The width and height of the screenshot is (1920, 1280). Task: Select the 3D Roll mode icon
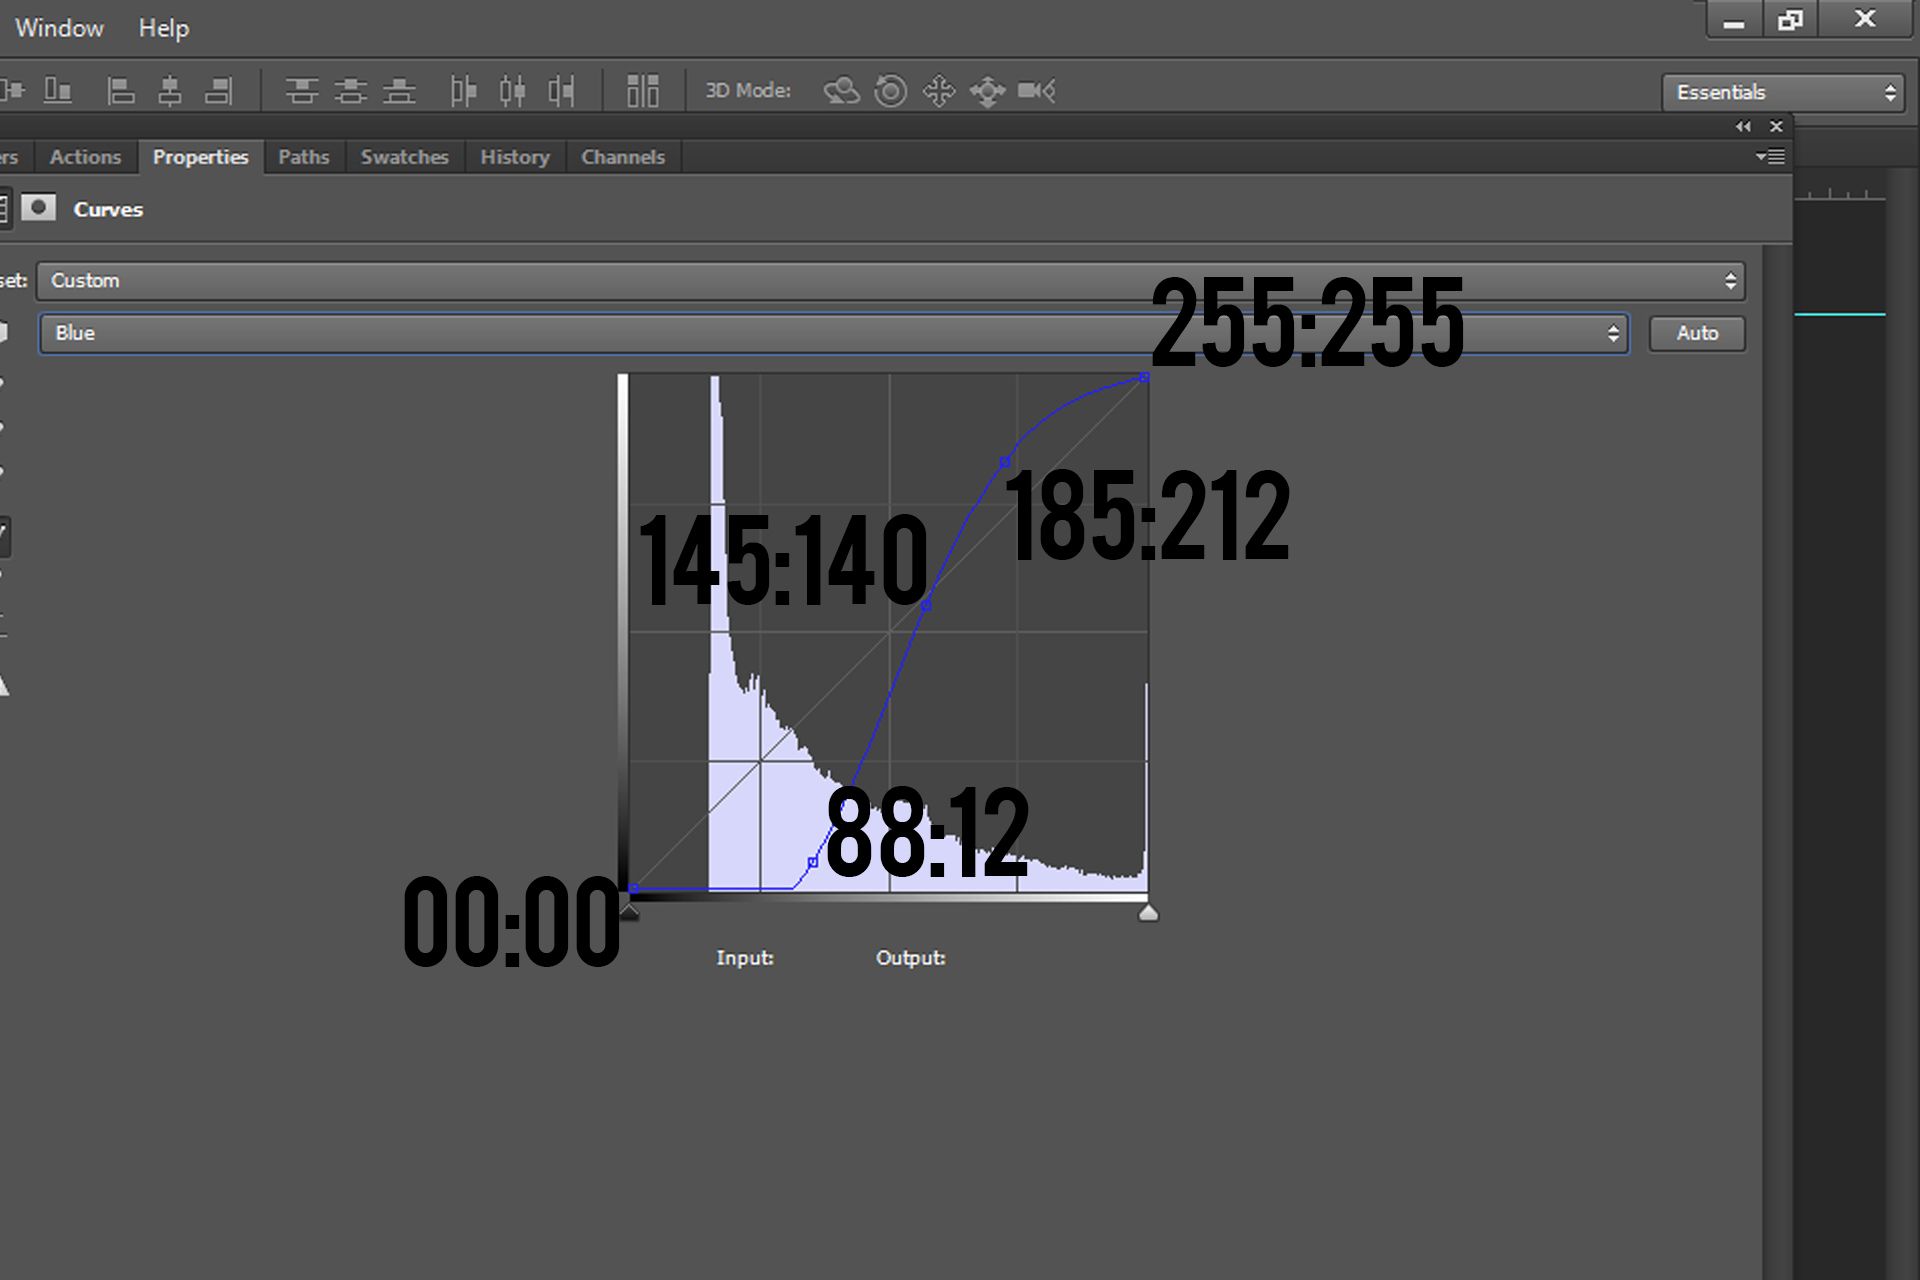coord(890,91)
